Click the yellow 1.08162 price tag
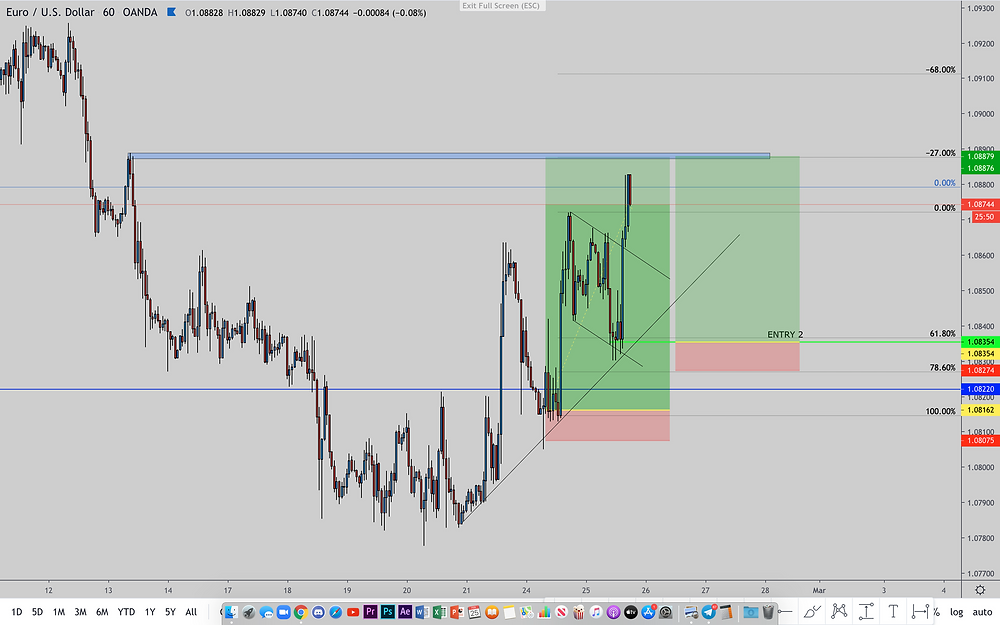The height and width of the screenshot is (625, 1000). [x=980, y=410]
